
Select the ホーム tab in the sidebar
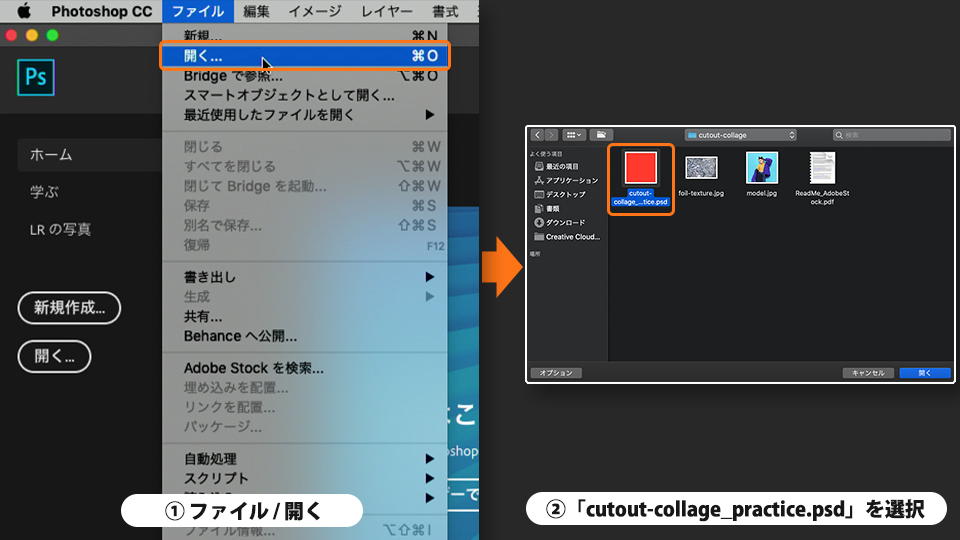[x=89, y=155]
